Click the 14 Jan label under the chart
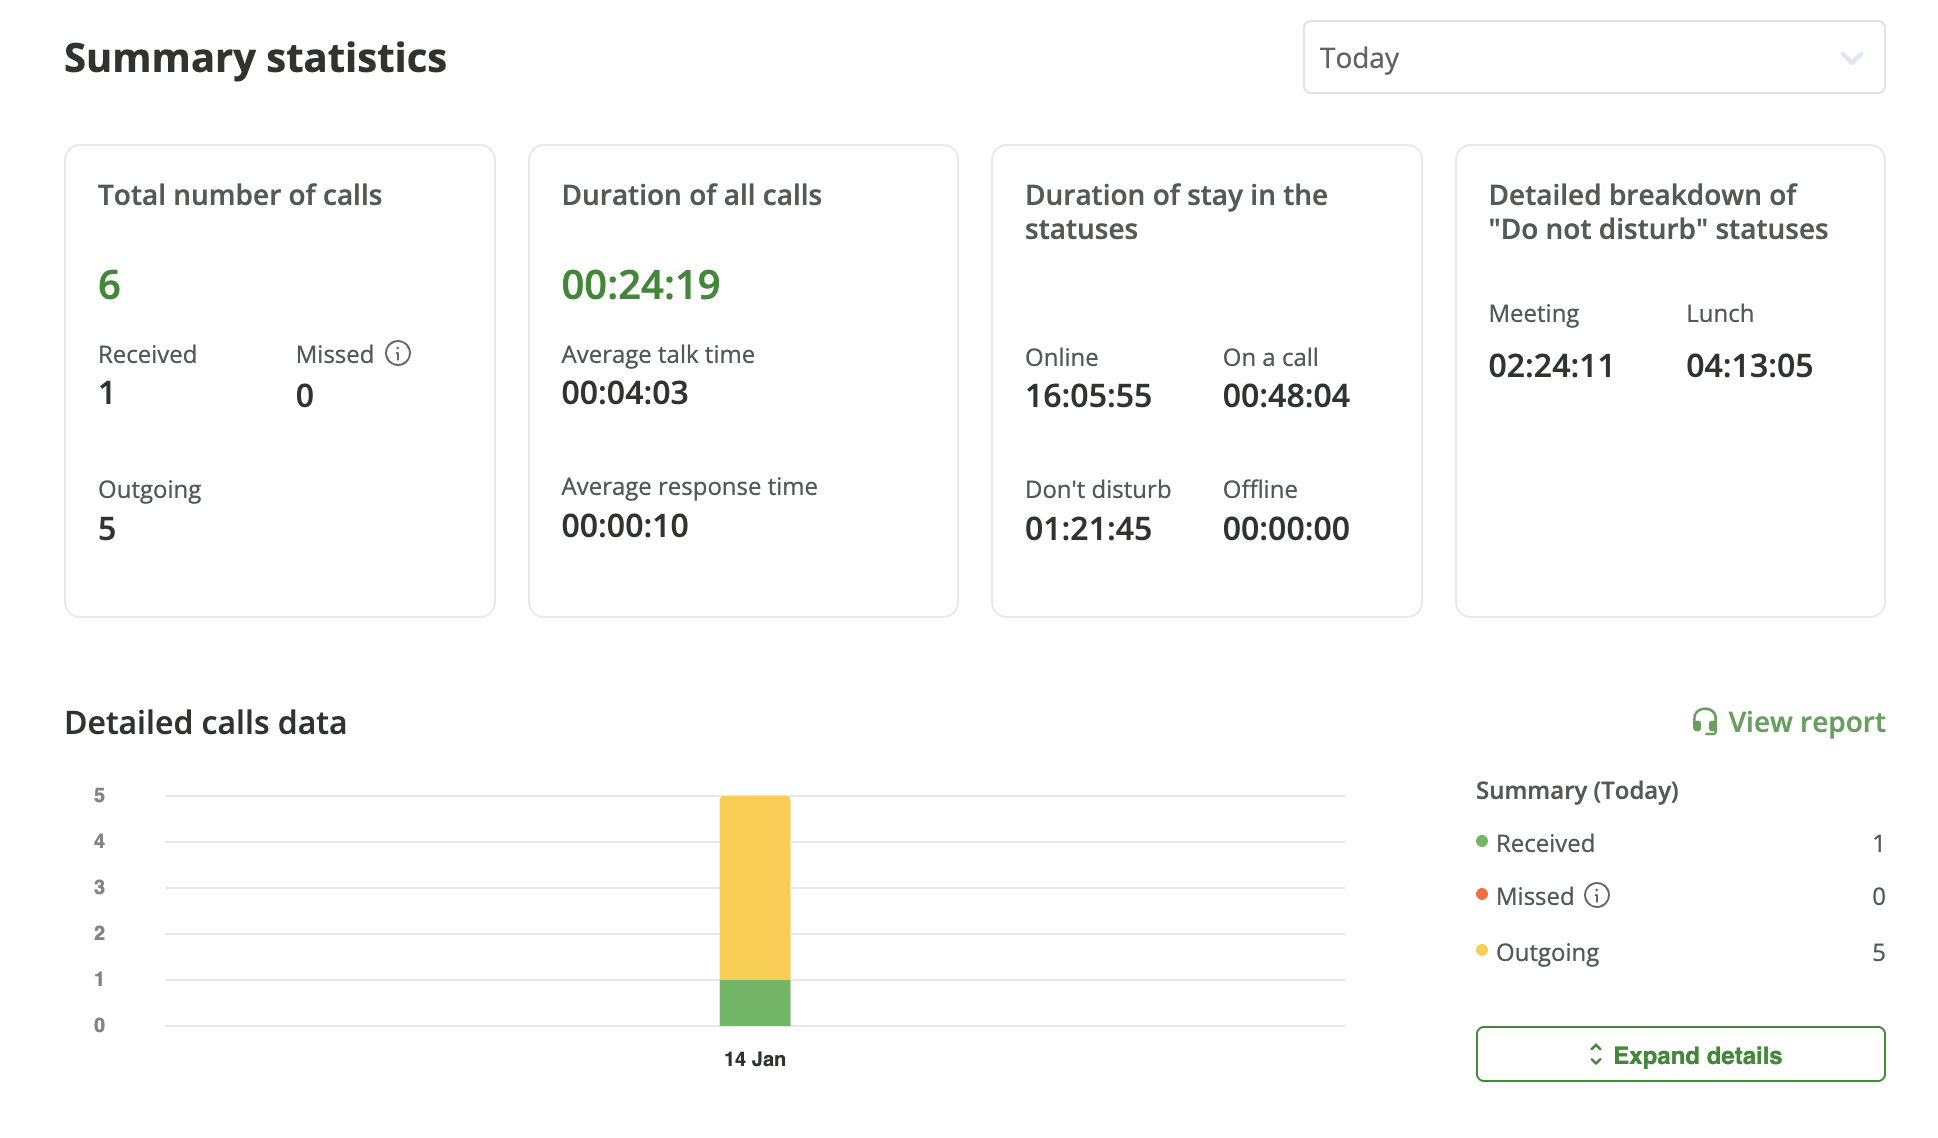Viewport: 1938px width, 1138px height. pyautogui.click(x=754, y=1058)
